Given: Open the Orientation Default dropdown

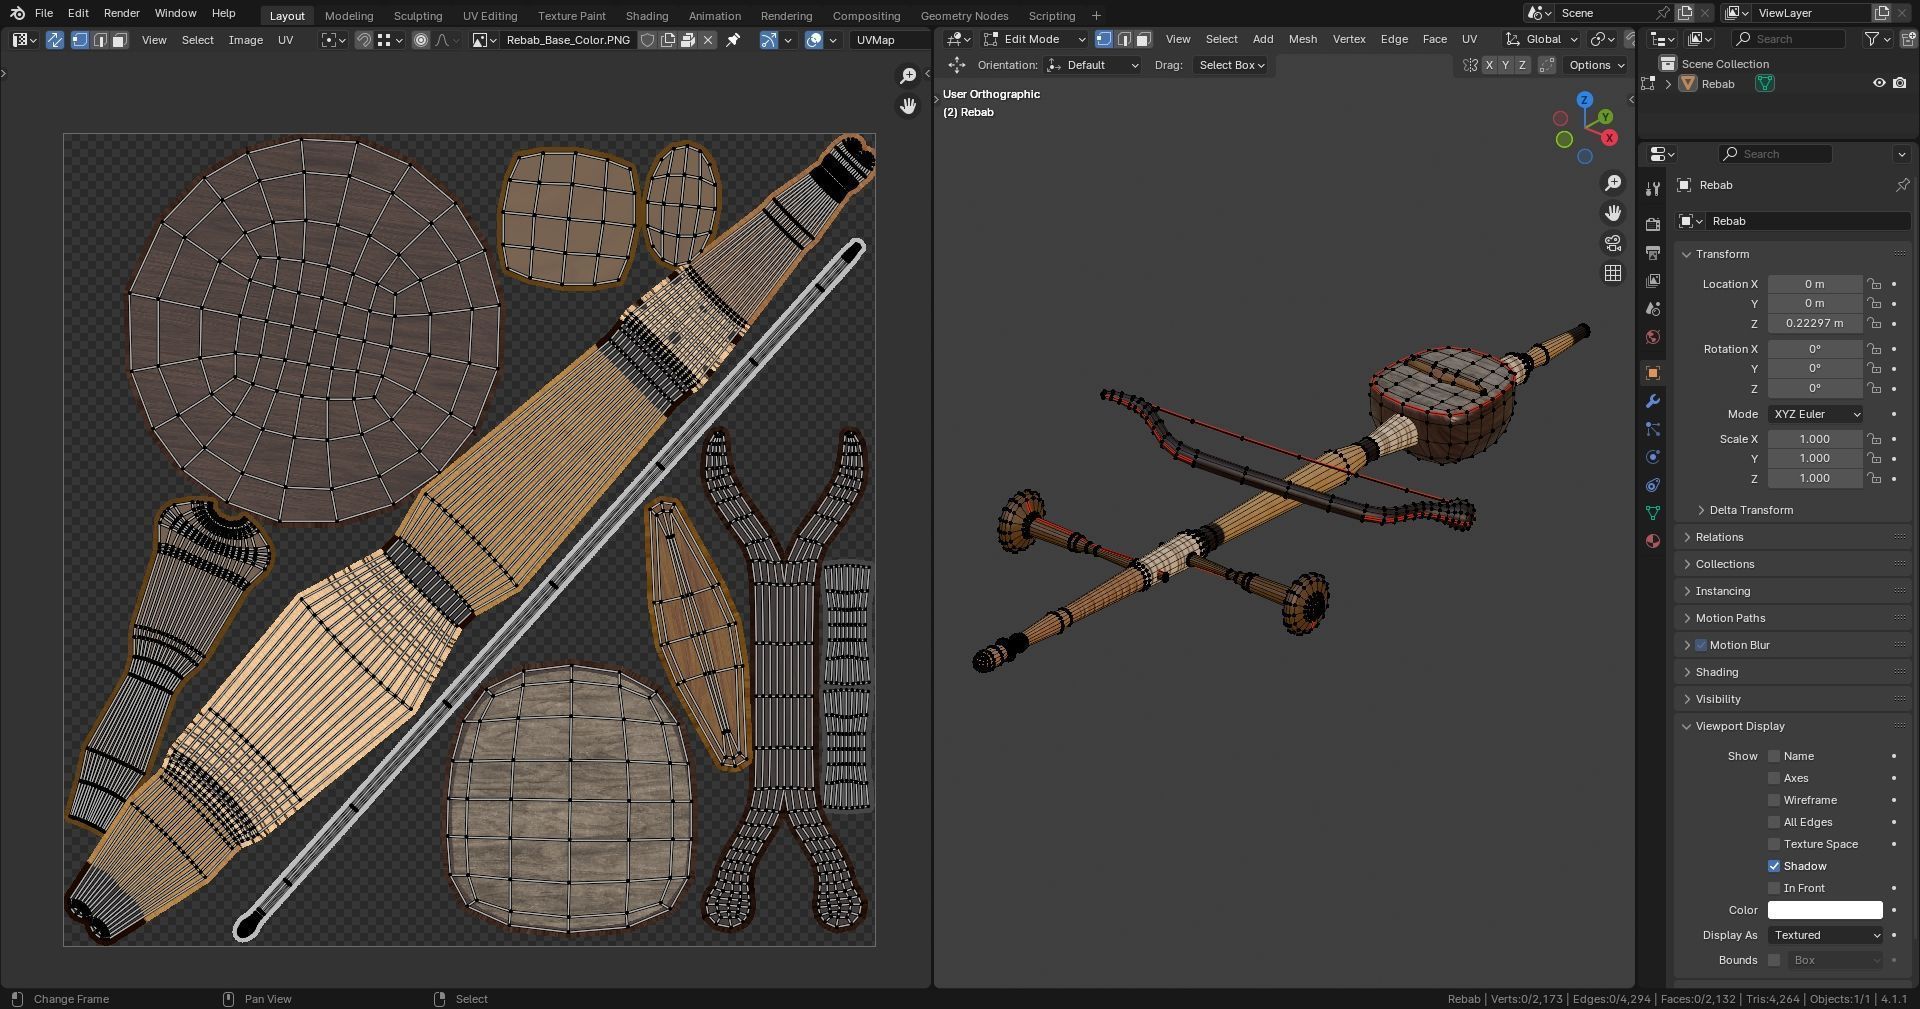Looking at the screenshot, I should pyautogui.click(x=1092, y=65).
